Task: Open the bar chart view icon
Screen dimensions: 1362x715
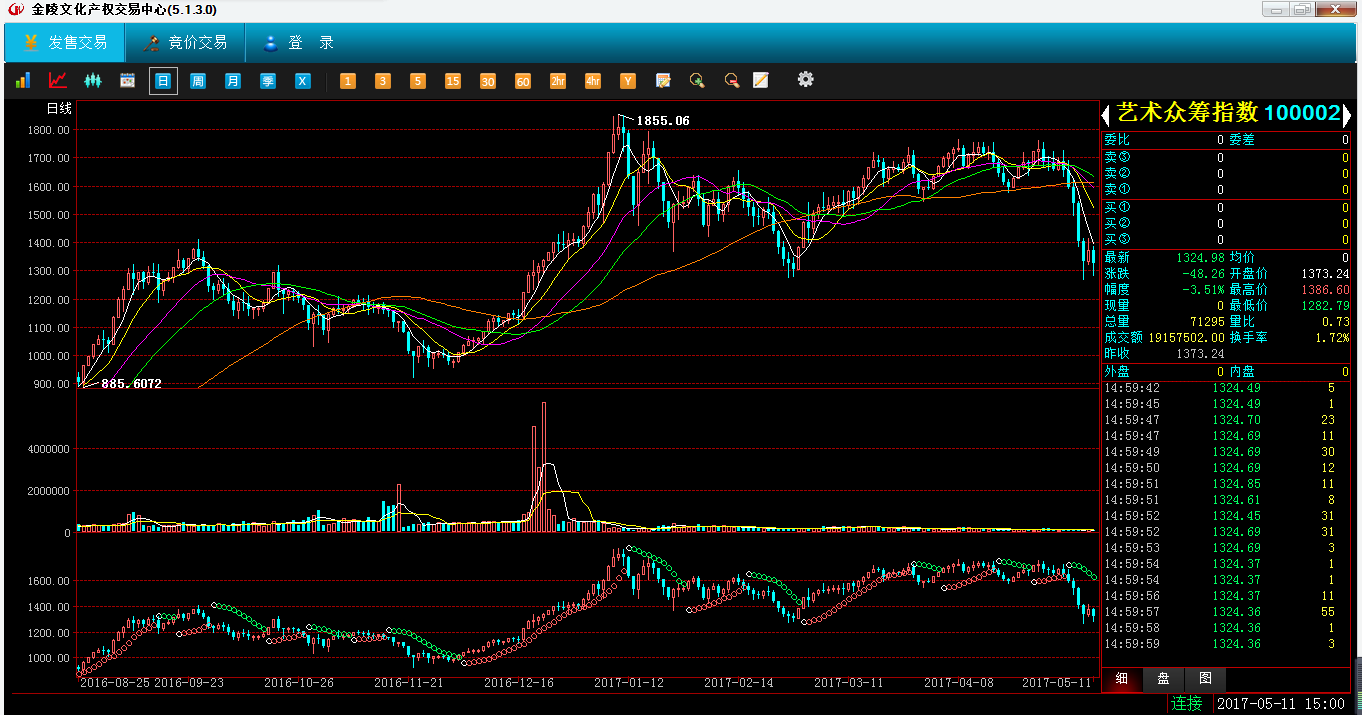Action: click(23, 80)
